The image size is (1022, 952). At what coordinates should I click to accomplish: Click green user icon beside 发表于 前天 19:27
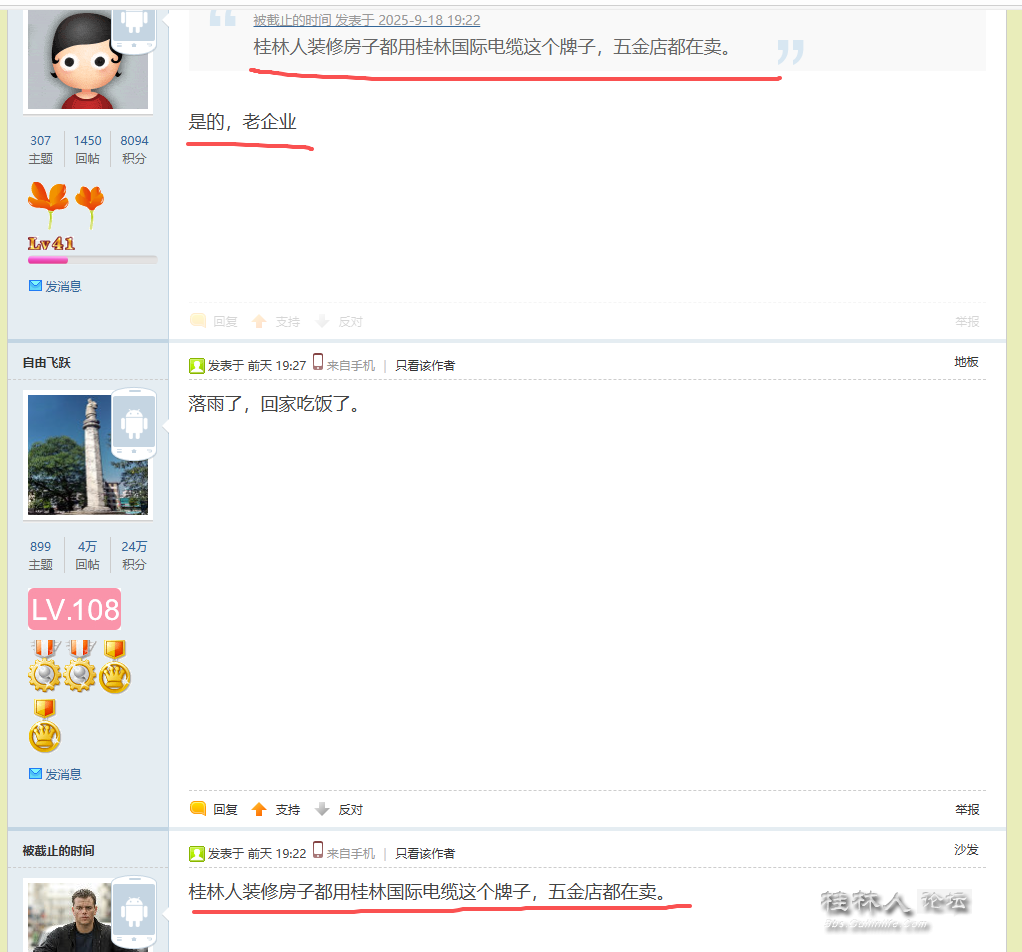click(x=197, y=366)
